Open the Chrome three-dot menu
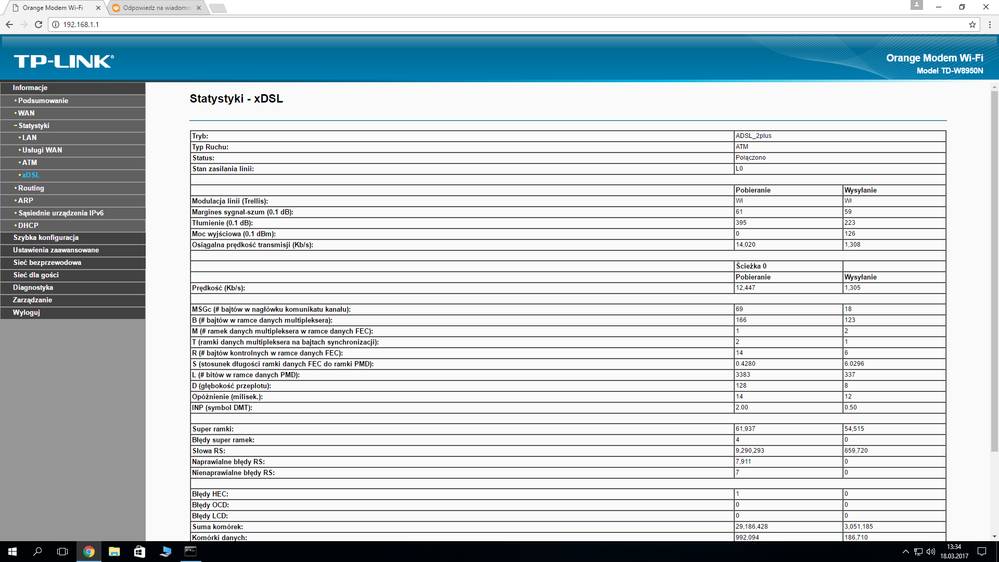Image resolution: width=999 pixels, height=562 pixels. coord(989,24)
